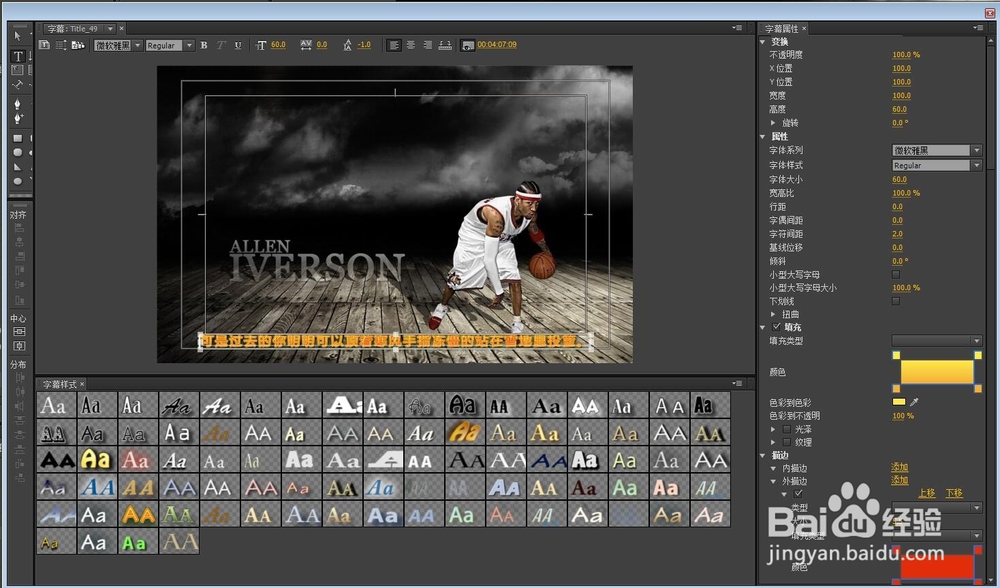Open the 字幕样式 panel menu
1000x588 pixels.
coord(738,383)
